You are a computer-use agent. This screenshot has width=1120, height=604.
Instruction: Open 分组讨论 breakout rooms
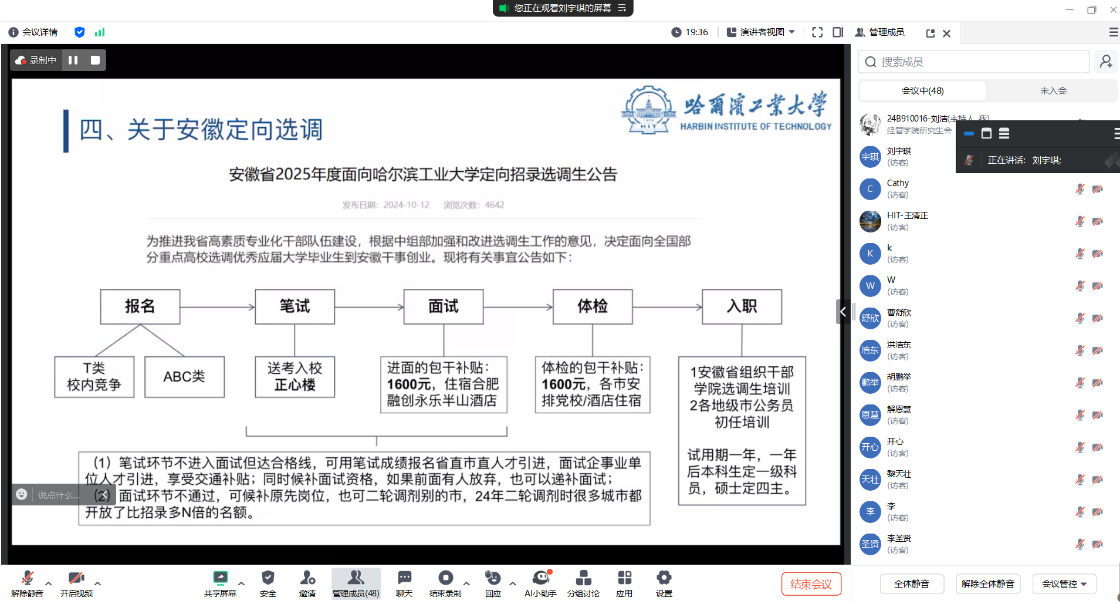coord(583,582)
